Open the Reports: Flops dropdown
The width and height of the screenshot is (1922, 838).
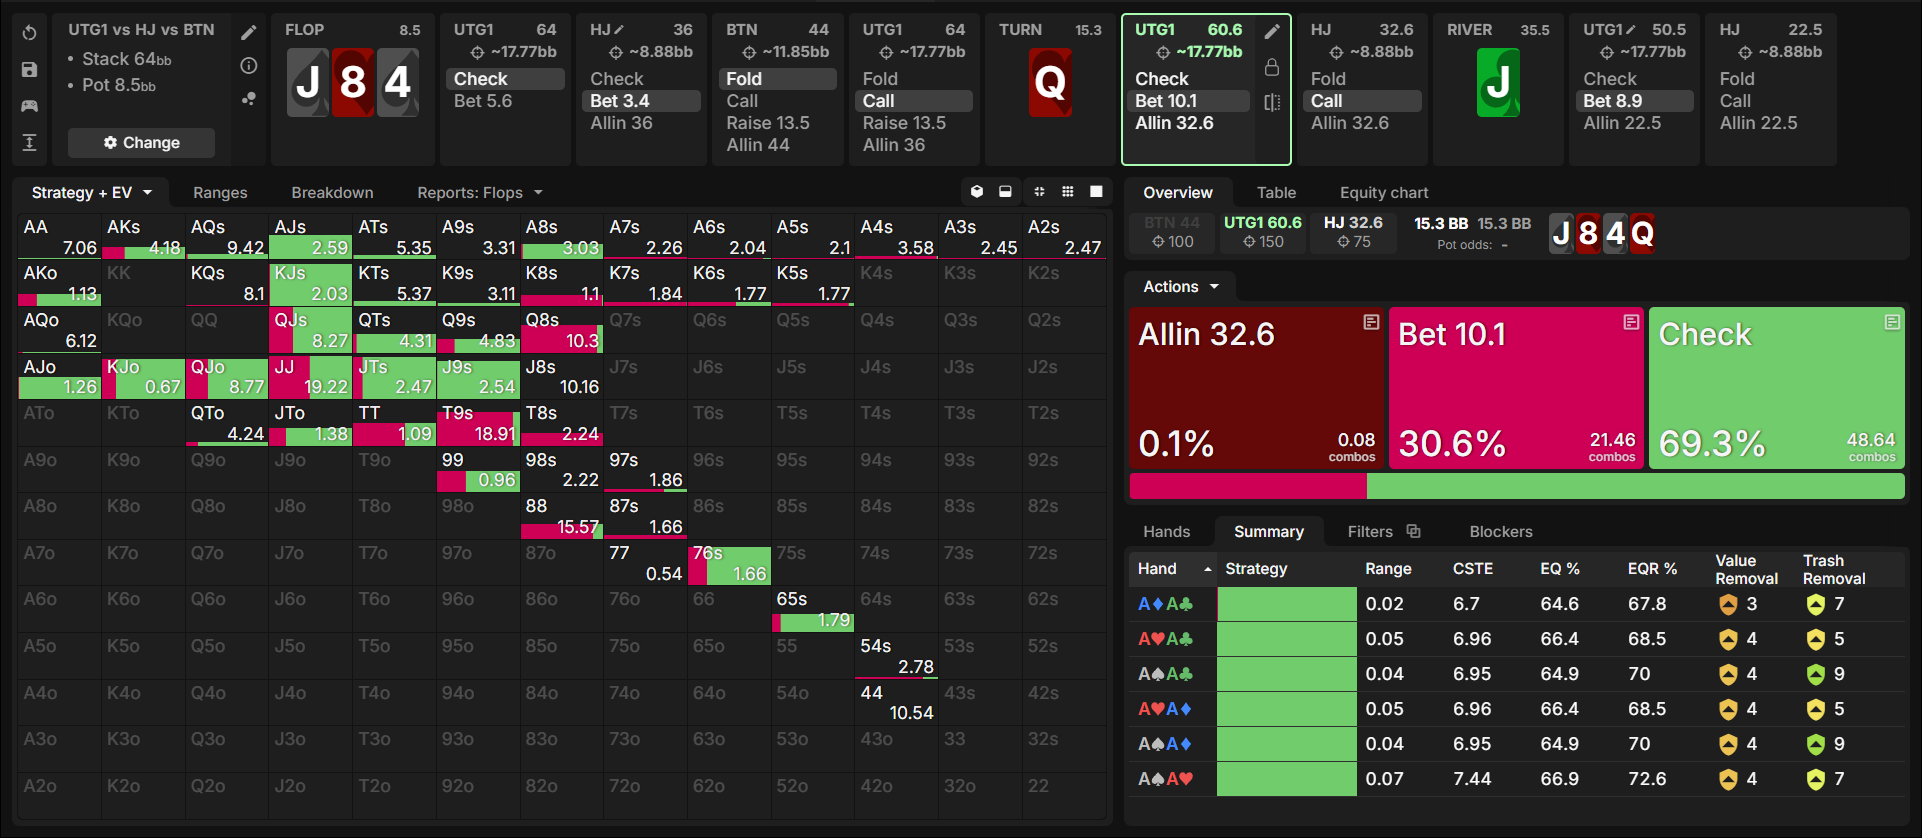[x=480, y=193]
